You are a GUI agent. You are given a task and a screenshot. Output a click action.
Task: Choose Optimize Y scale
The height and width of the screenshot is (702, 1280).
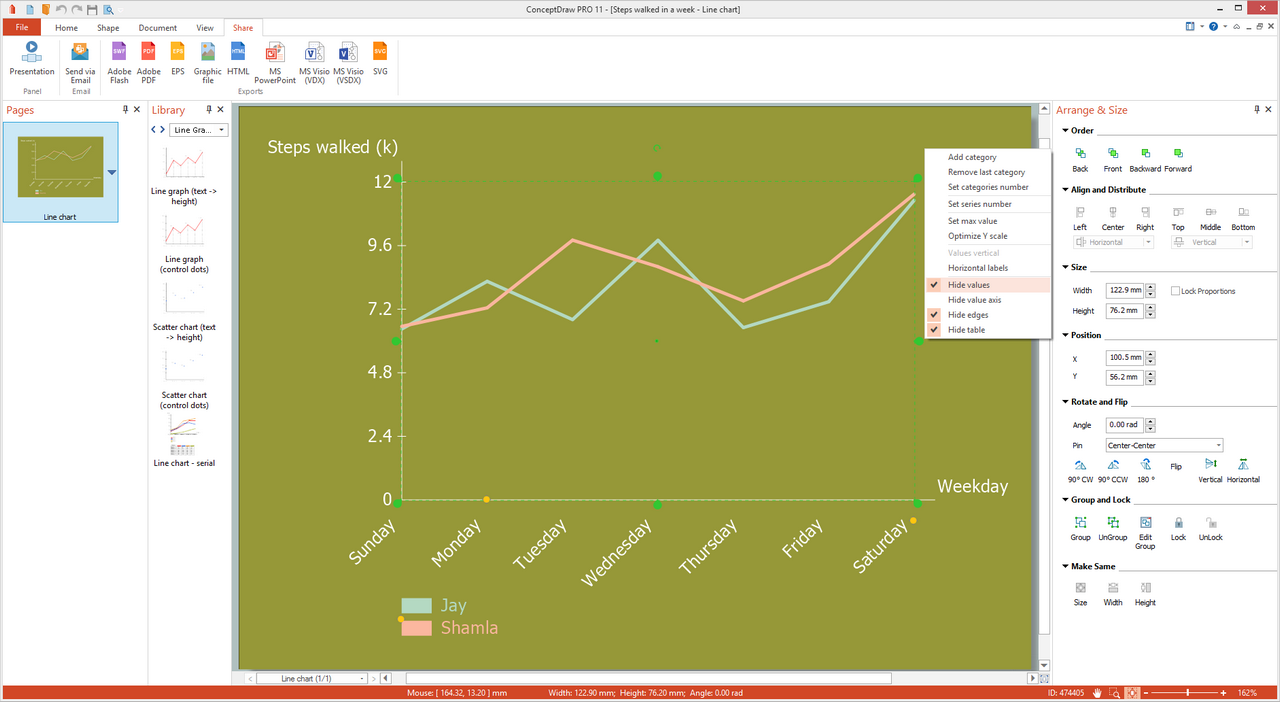[988, 236]
